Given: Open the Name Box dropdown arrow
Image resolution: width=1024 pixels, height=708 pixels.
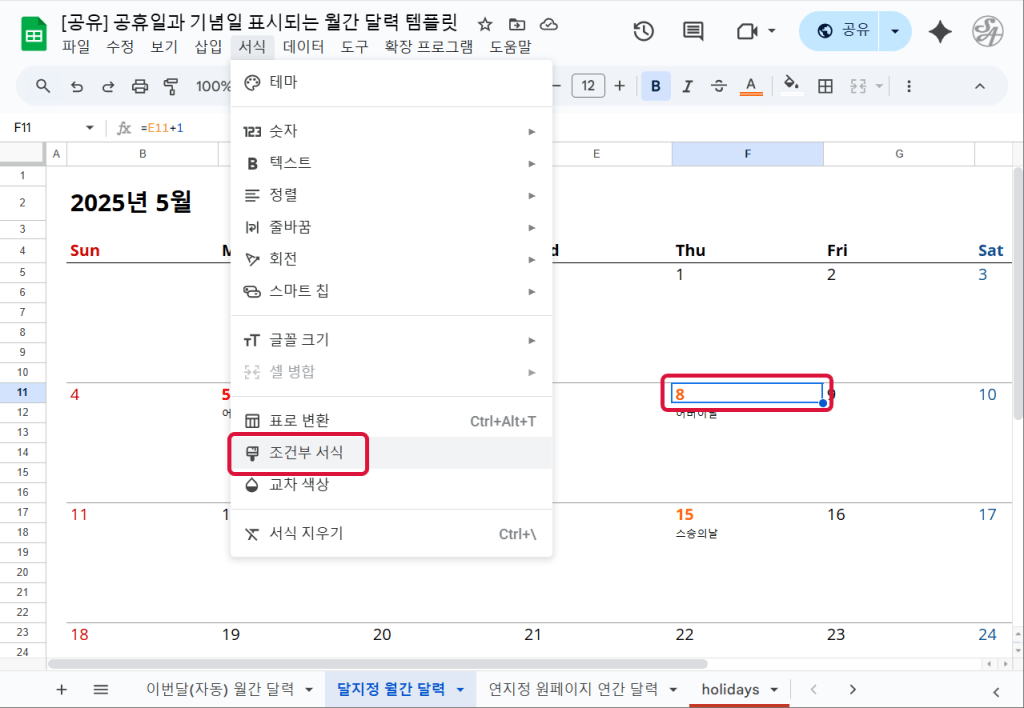Looking at the screenshot, I should [89, 128].
